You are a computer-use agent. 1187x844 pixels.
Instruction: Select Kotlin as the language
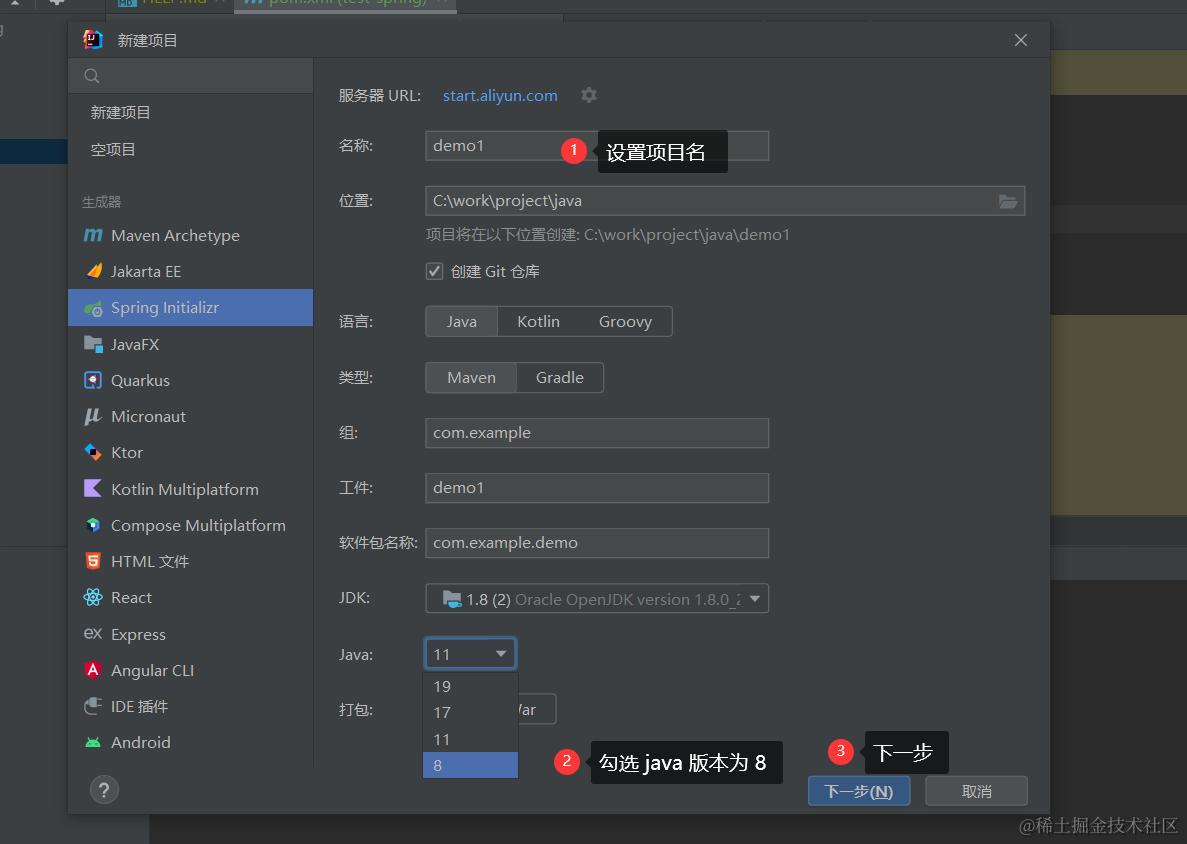point(538,322)
